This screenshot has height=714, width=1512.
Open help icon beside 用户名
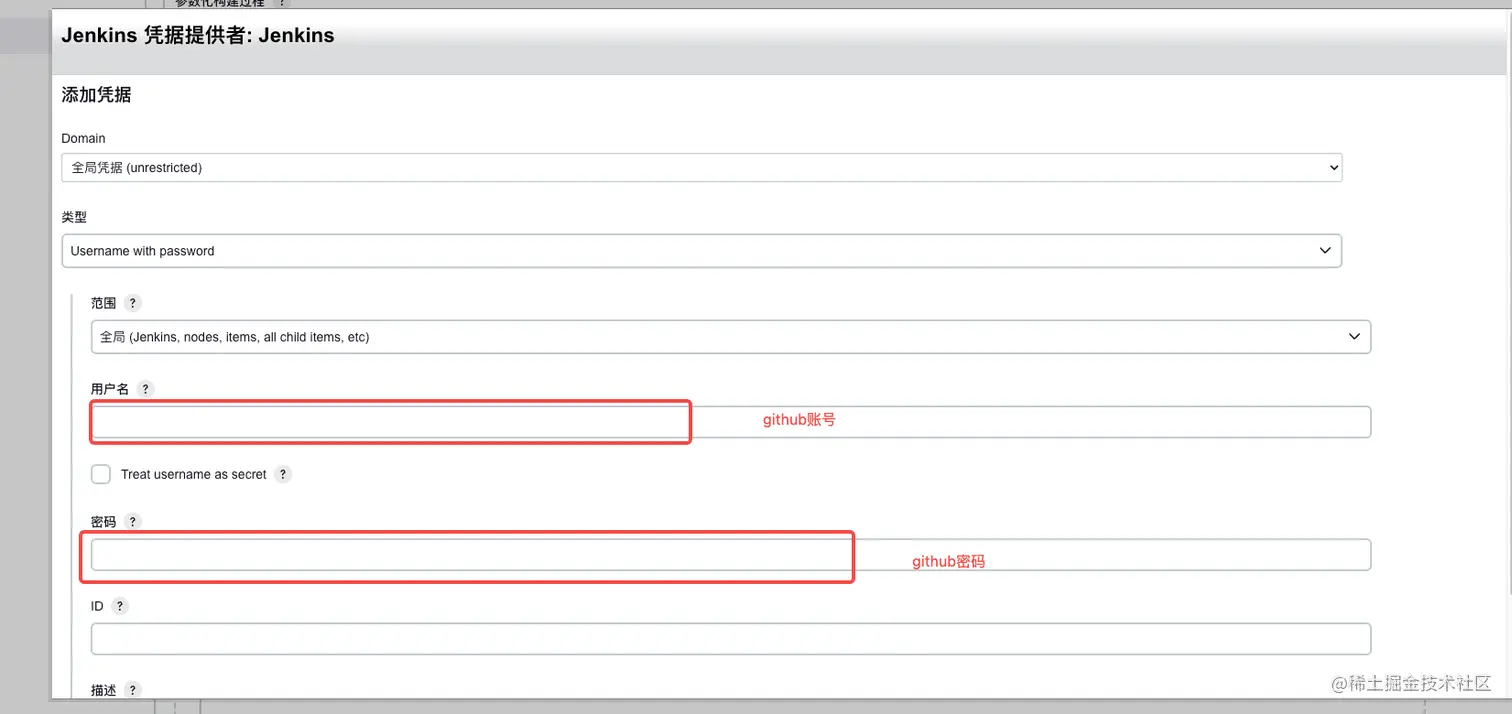[x=145, y=389]
